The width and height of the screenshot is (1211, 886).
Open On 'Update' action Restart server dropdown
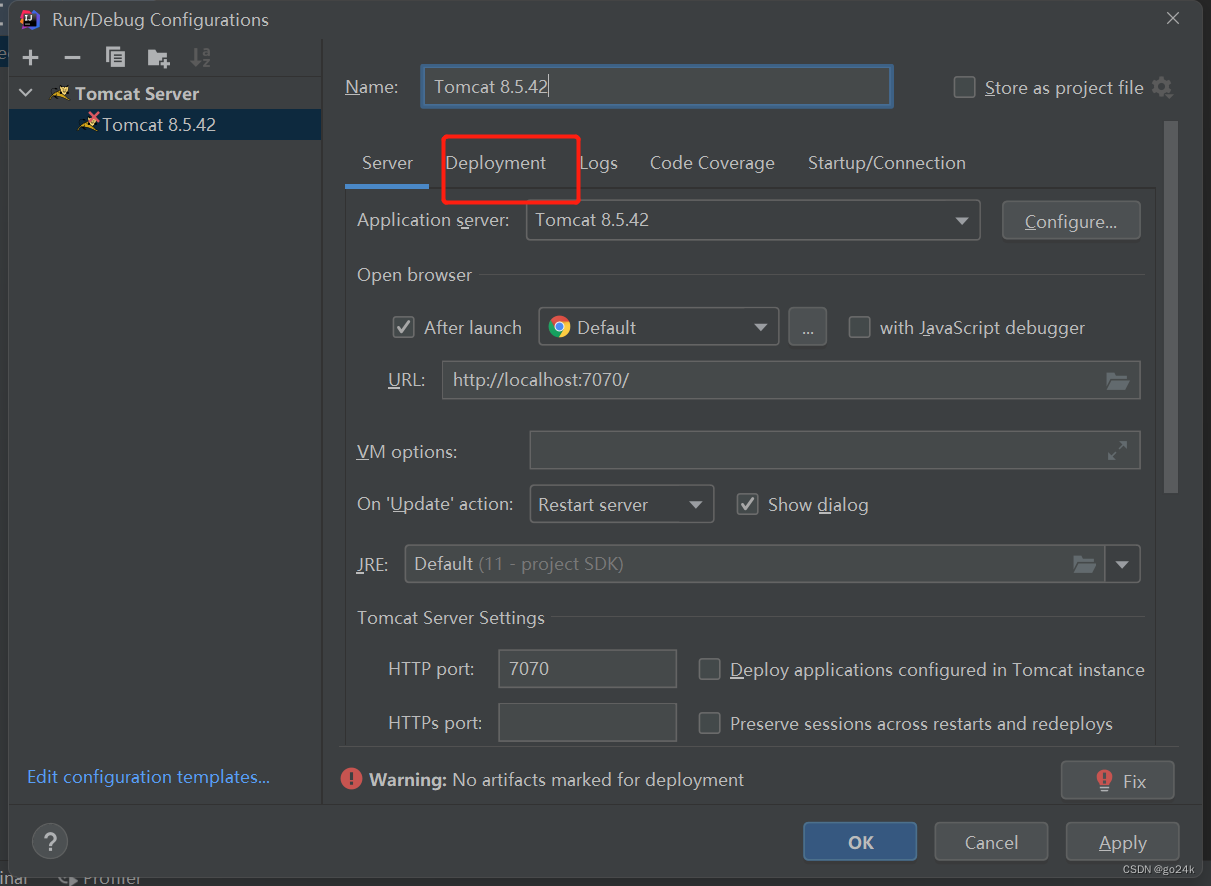[622, 504]
